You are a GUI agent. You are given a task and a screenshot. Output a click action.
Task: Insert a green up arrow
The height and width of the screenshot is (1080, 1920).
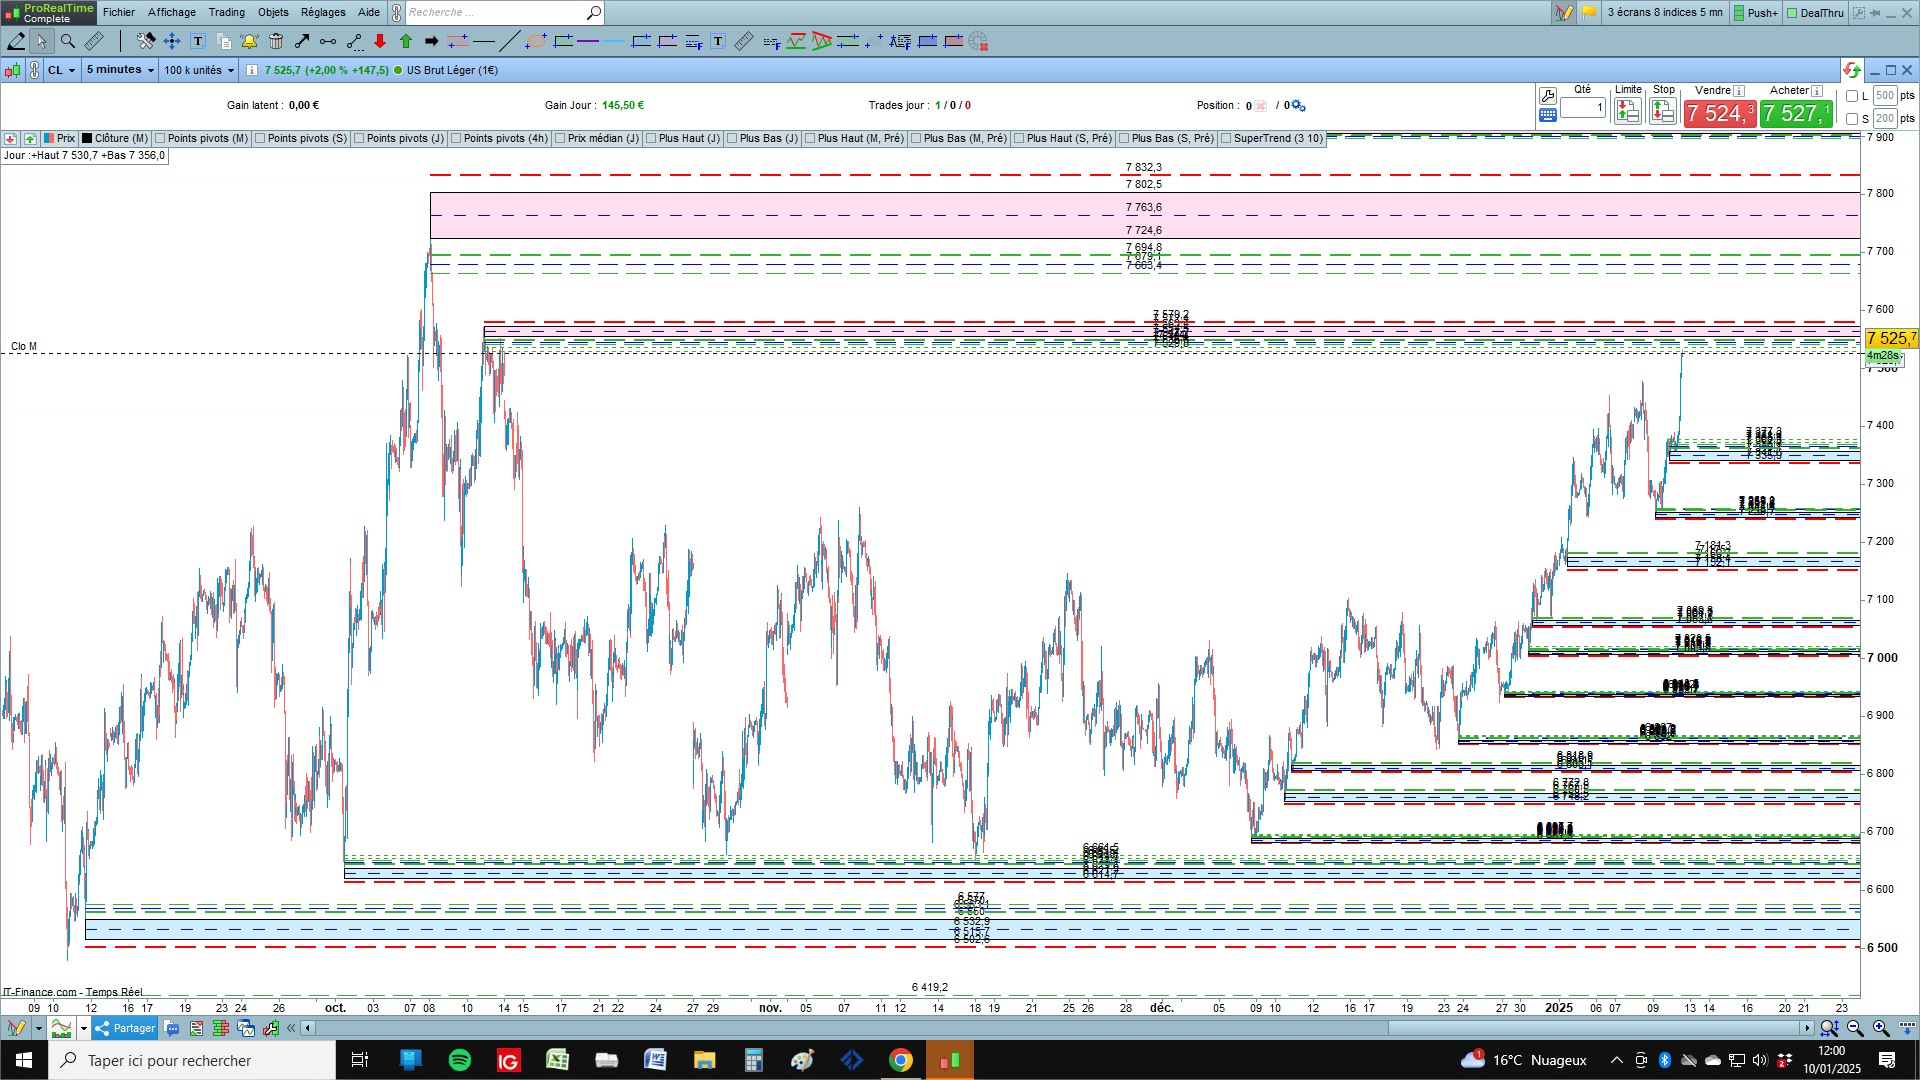tap(406, 41)
